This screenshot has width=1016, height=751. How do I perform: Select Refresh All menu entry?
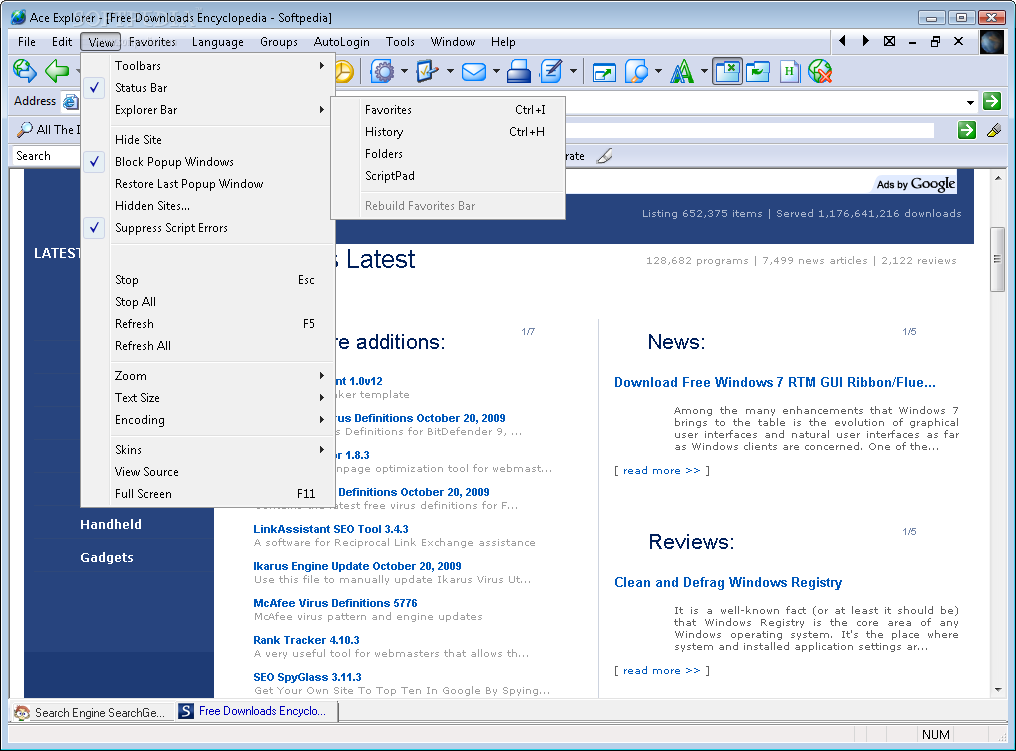208,345
